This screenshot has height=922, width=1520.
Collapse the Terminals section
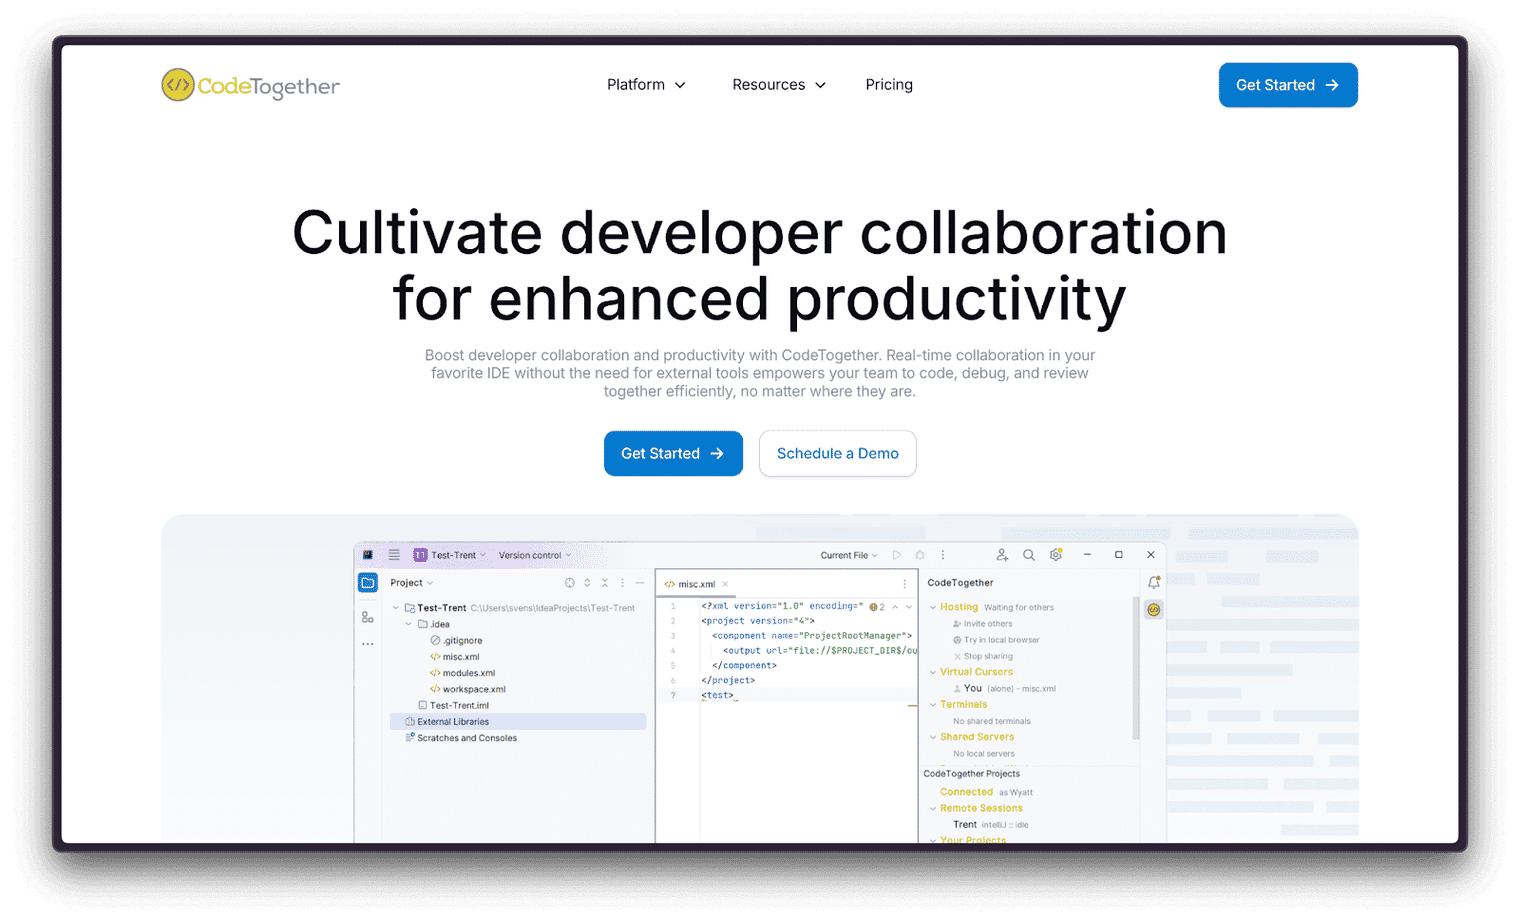(933, 705)
